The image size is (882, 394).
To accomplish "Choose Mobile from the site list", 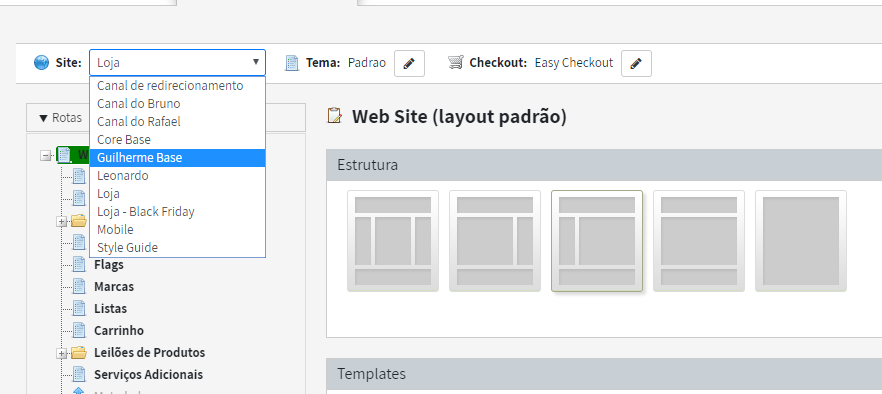I will pos(177,230).
